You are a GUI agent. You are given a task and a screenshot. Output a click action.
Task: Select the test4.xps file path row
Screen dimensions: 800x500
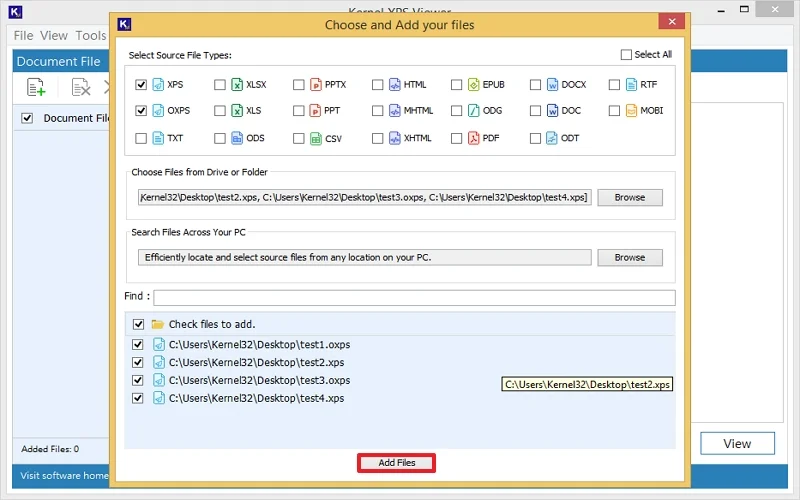click(256, 398)
